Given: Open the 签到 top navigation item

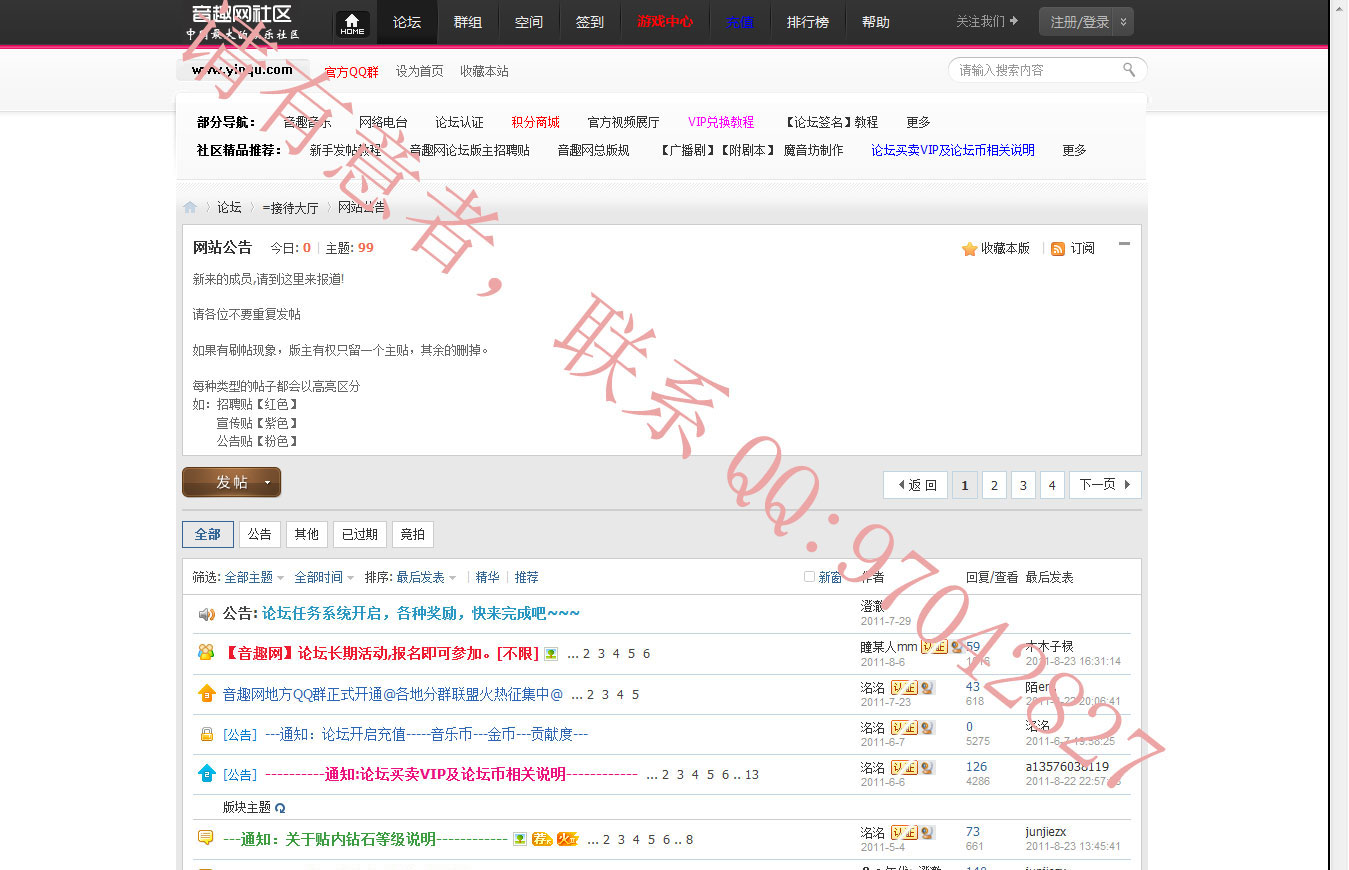Looking at the screenshot, I should [589, 22].
